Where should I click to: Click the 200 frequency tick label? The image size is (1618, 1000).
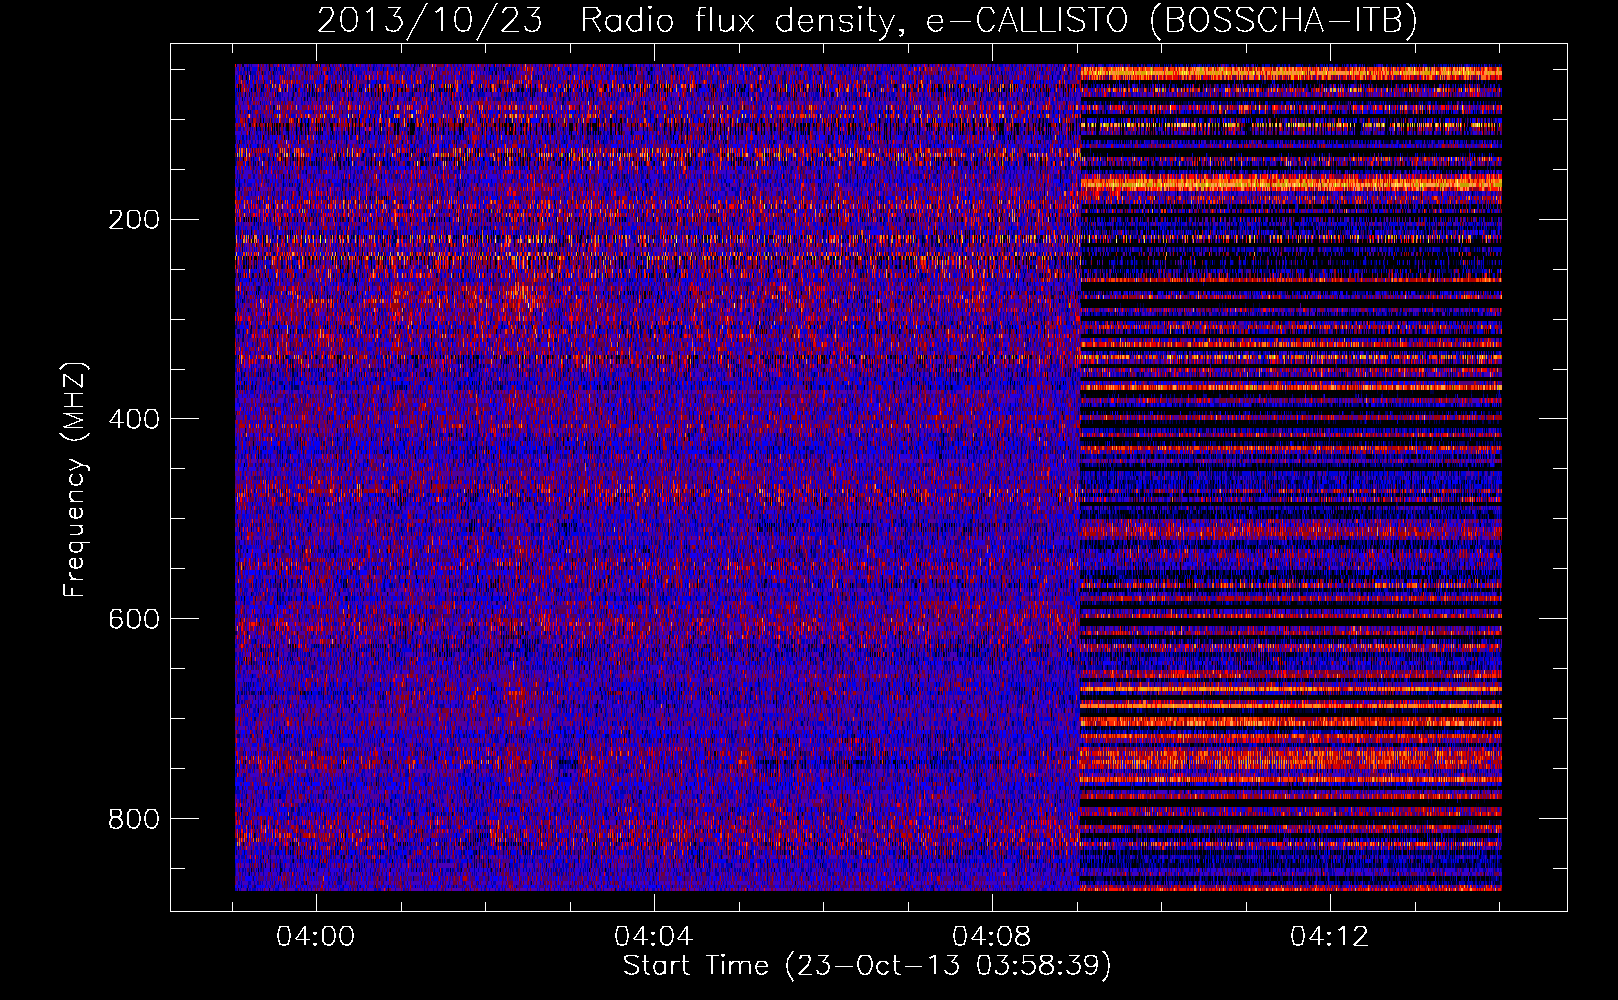(x=133, y=220)
